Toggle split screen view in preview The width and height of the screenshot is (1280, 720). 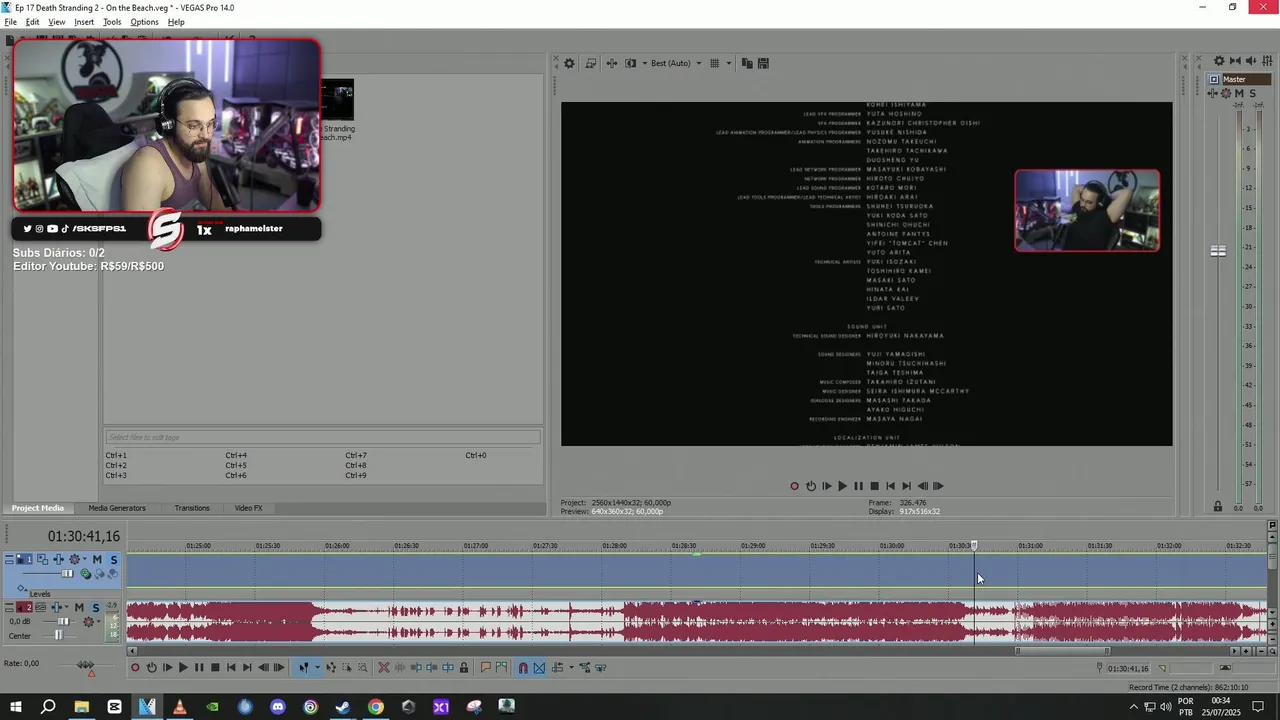pos(630,63)
